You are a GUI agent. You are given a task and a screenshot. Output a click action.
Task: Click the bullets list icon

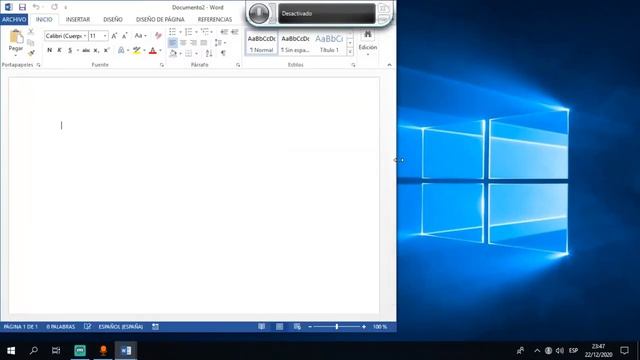click(x=172, y=32)
